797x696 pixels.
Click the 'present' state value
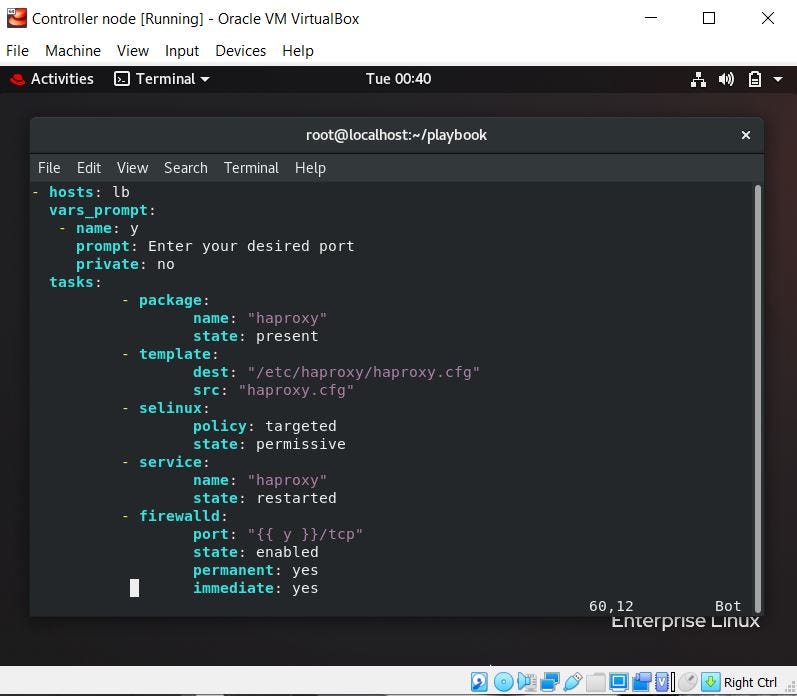pyautogui.click(x=287, y=337)
